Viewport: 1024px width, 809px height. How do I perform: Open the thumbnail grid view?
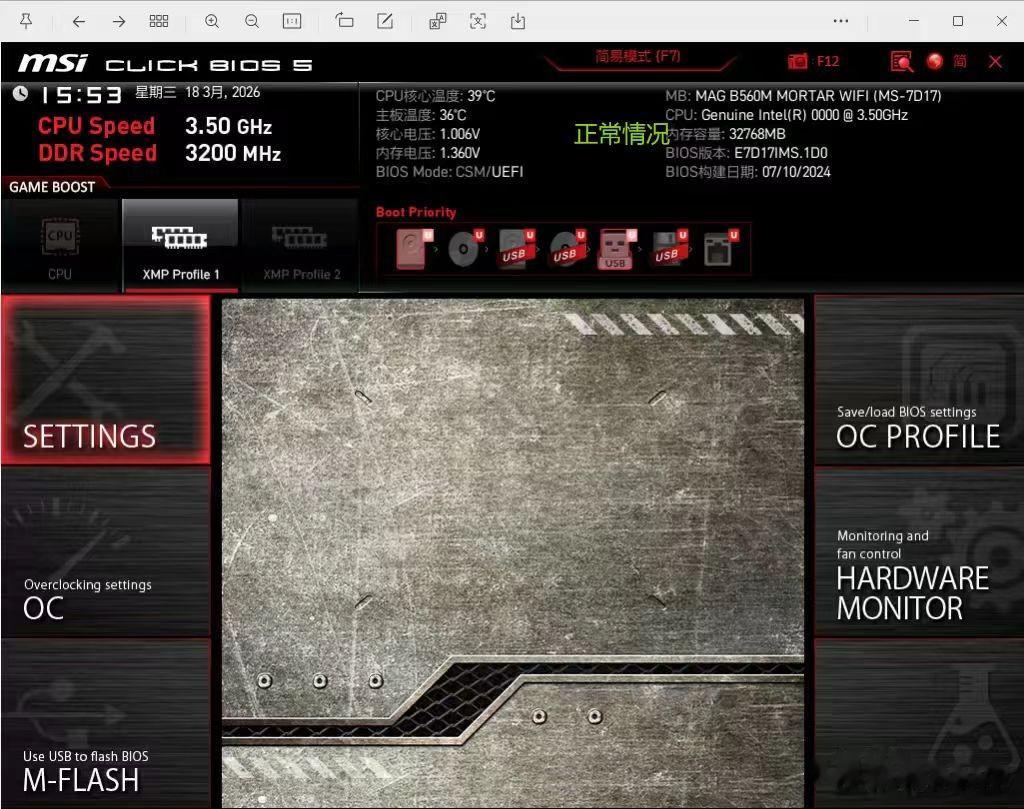pyautogui.click(x=159, y=22)
